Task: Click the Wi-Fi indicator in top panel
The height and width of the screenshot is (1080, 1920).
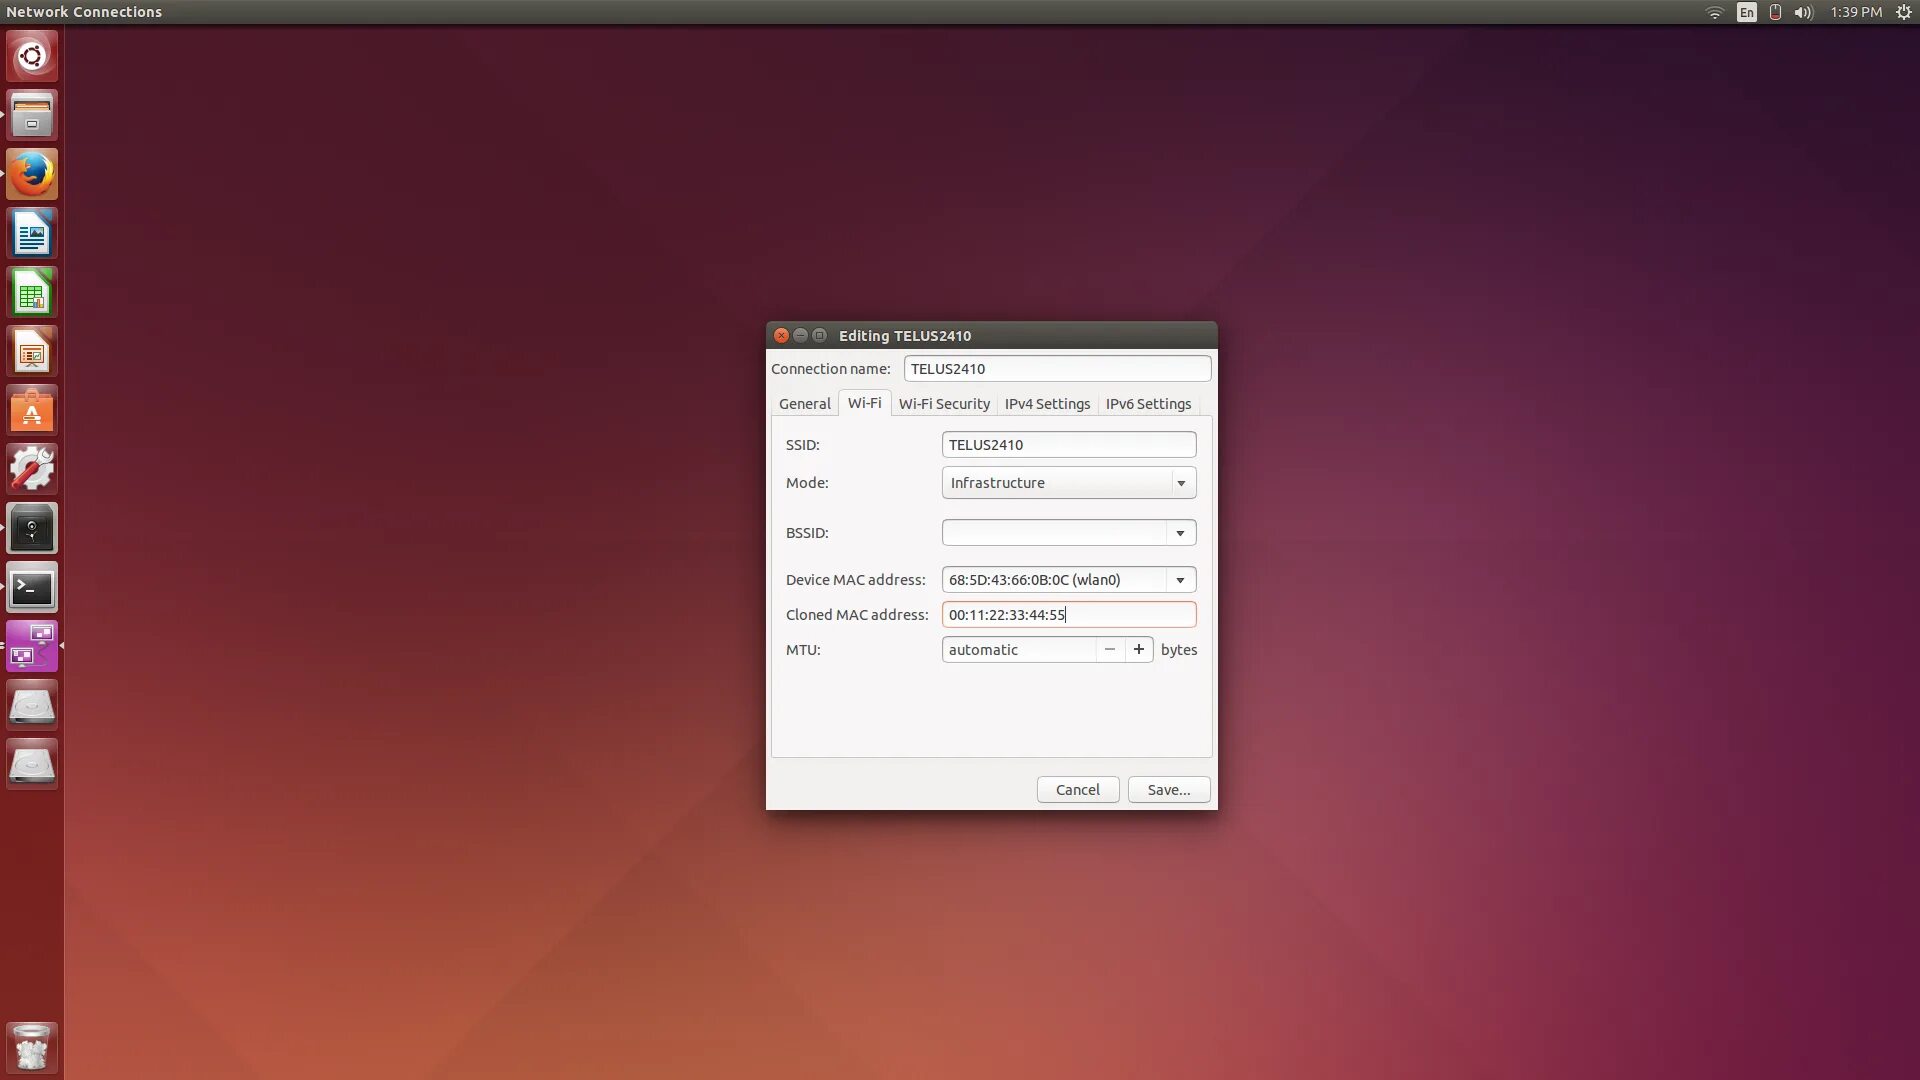Action: point(1714,12)
